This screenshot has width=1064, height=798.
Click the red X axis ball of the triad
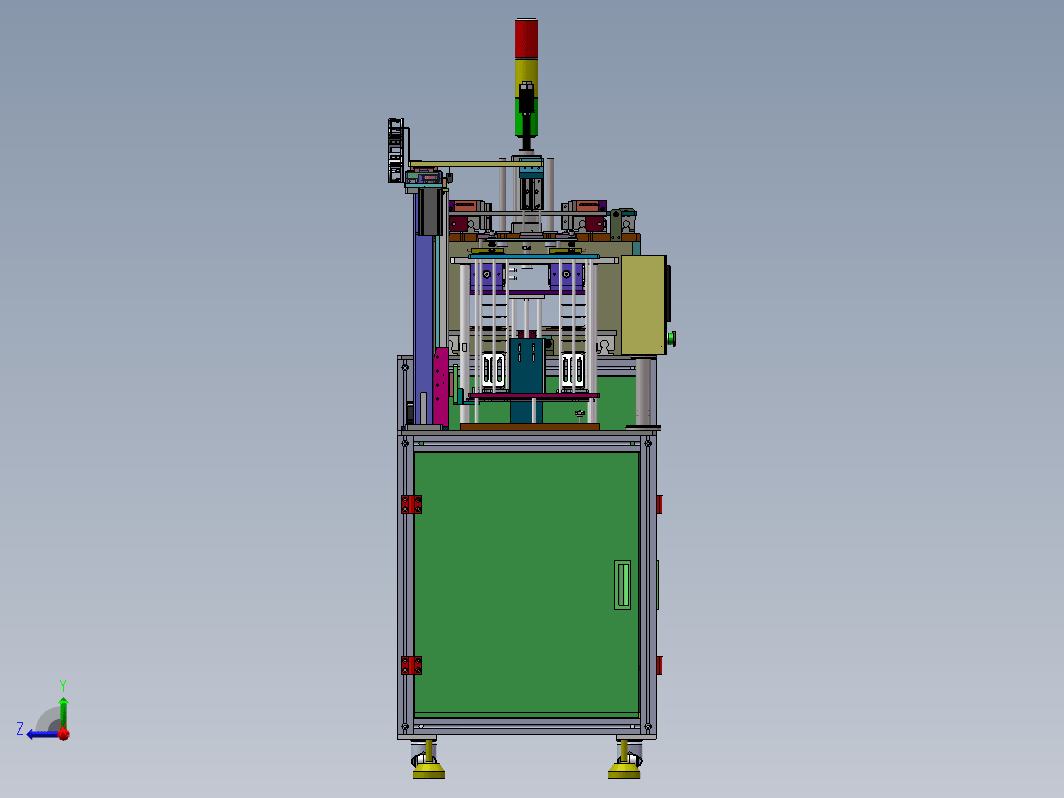pyautogui.click(x=64, y=734)
